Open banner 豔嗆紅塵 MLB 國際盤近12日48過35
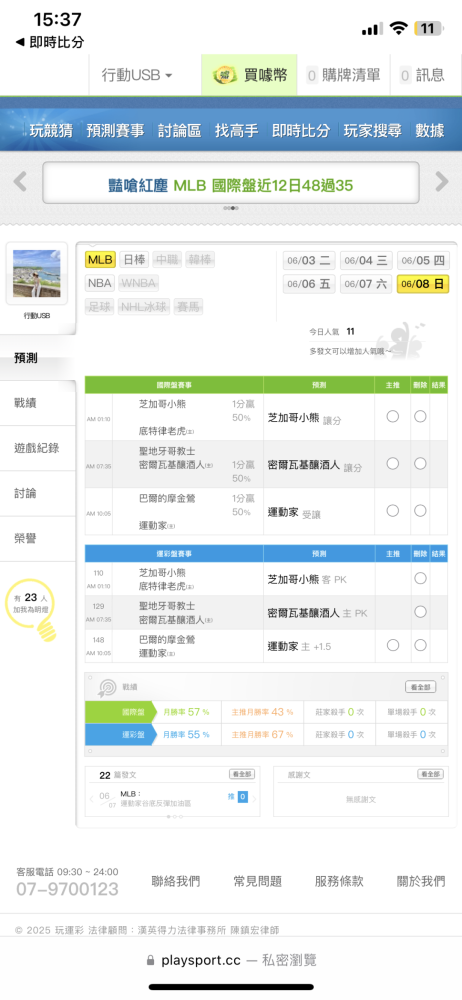Viewport: 462px width, 1000px height. (x=230, y=182)
